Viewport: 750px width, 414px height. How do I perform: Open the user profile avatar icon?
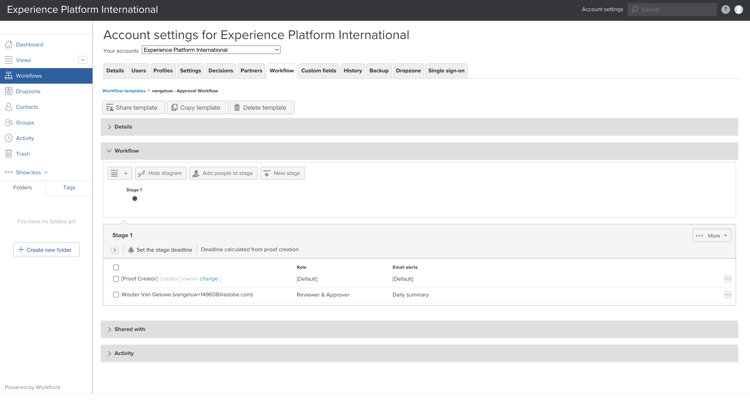tap(739, 10)
